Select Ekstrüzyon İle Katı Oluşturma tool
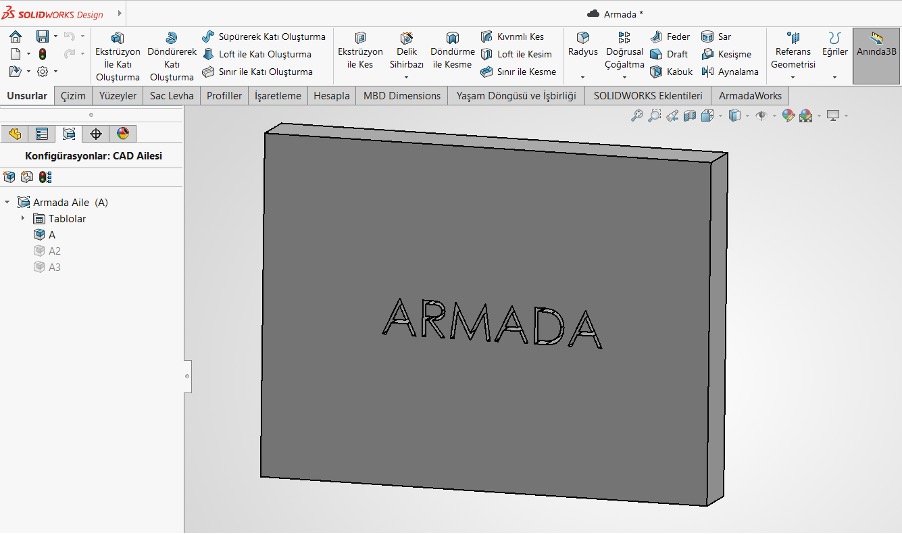The height and width of the screenshot is (534, 902). 117,56
